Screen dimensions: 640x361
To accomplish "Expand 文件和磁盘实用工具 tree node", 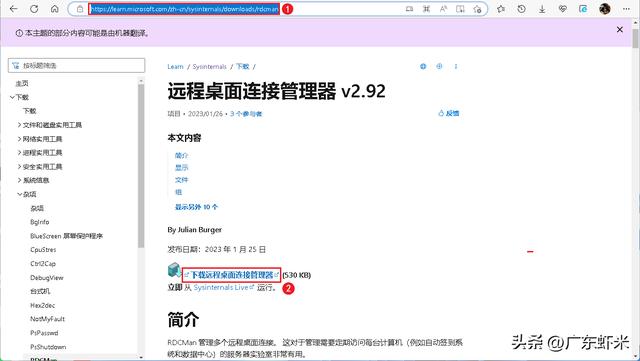I will pos(19,125).
